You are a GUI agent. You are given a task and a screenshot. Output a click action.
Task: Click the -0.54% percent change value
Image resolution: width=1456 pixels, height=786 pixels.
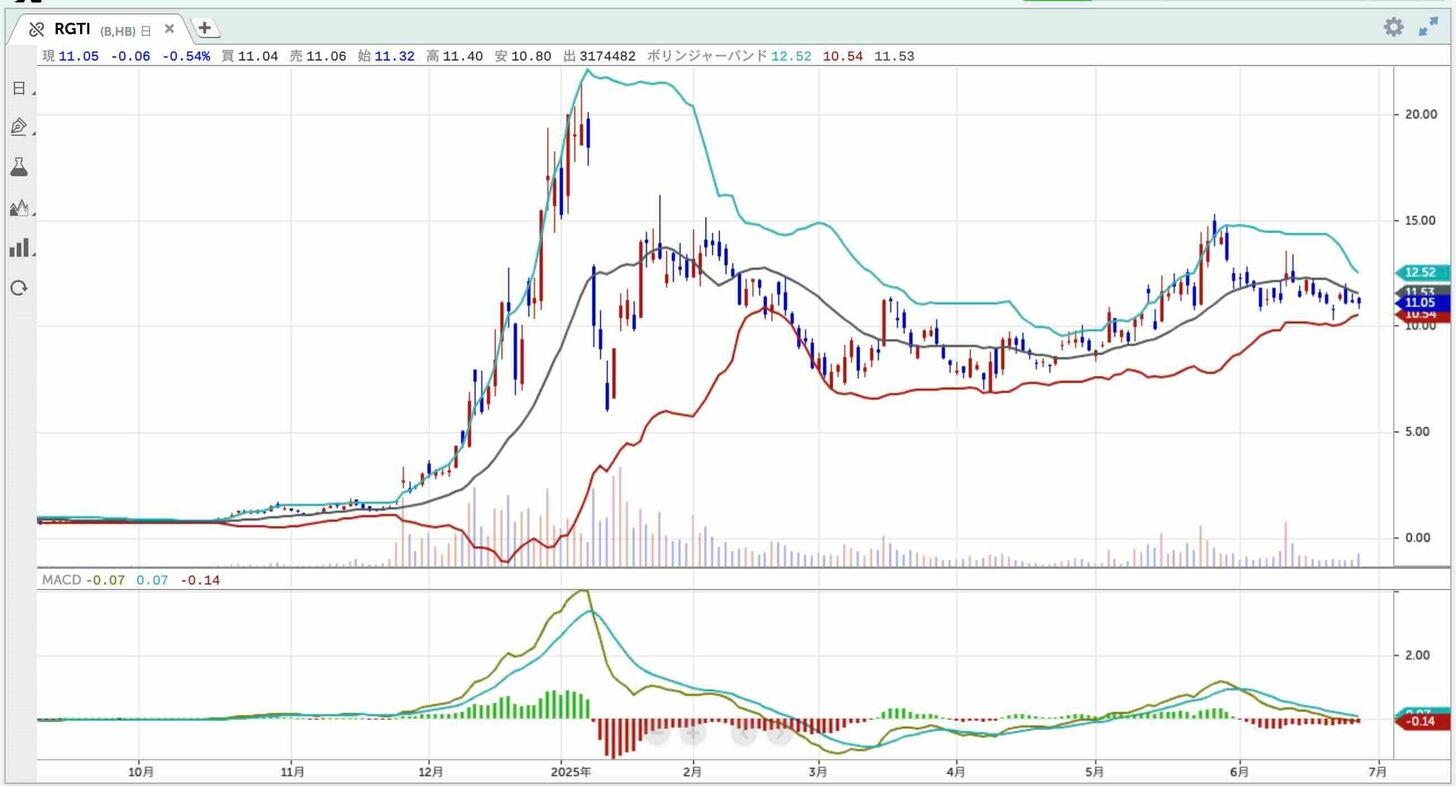(186, 56)
